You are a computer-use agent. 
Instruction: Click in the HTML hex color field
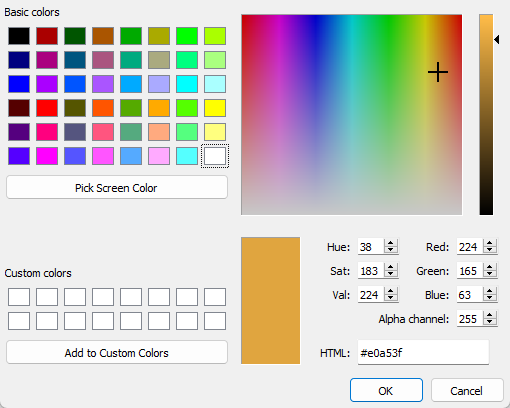point(423,353)
